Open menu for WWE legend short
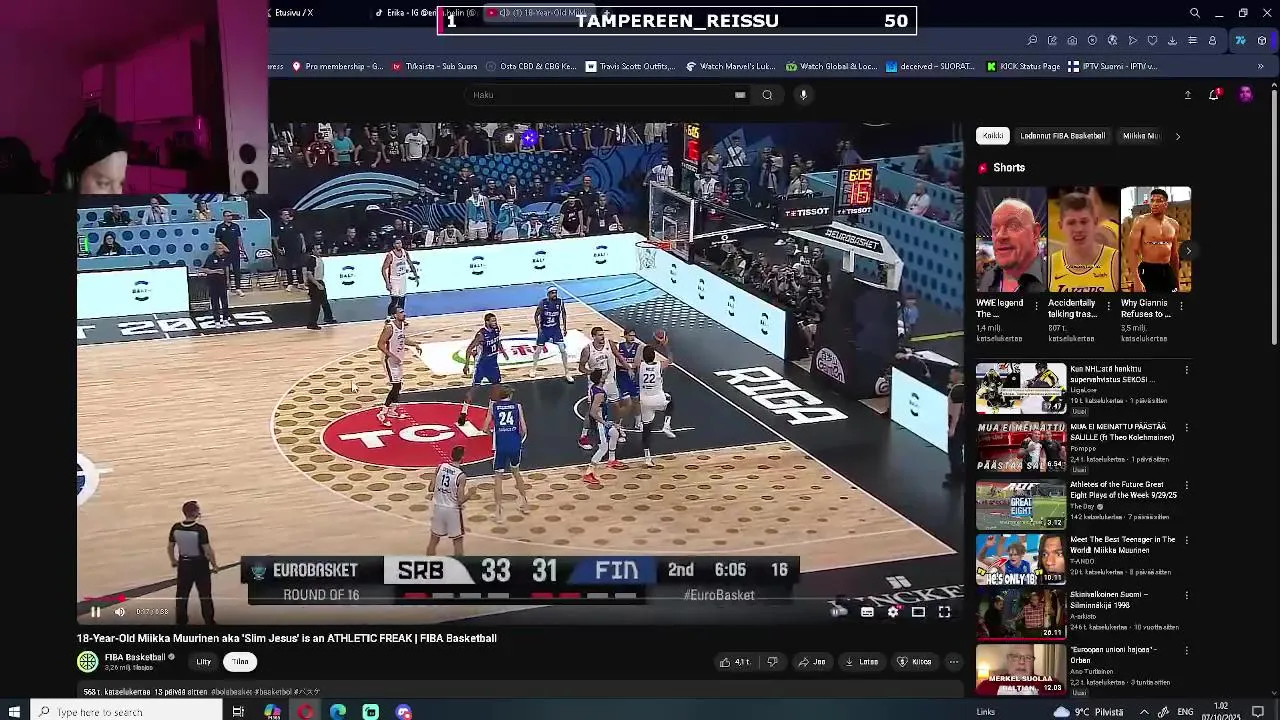The height and width of the screenshot is (720, 1280). 1037,306
